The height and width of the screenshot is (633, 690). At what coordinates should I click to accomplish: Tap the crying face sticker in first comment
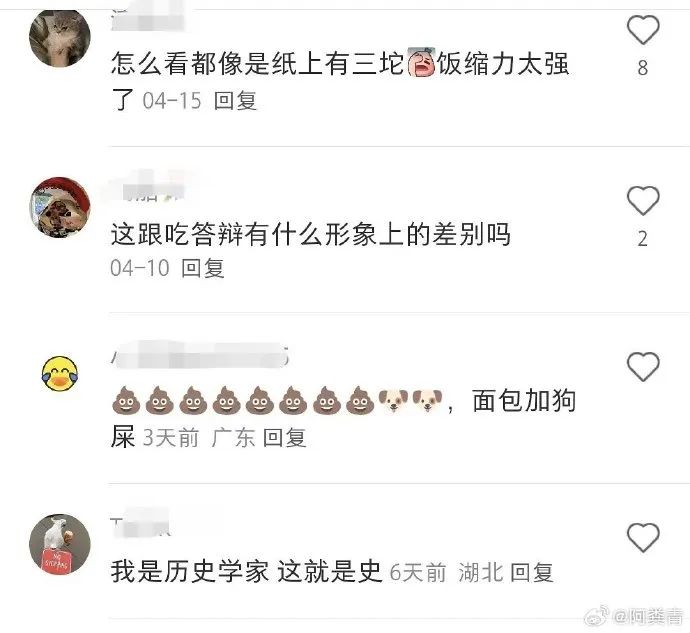click(421, 61)
